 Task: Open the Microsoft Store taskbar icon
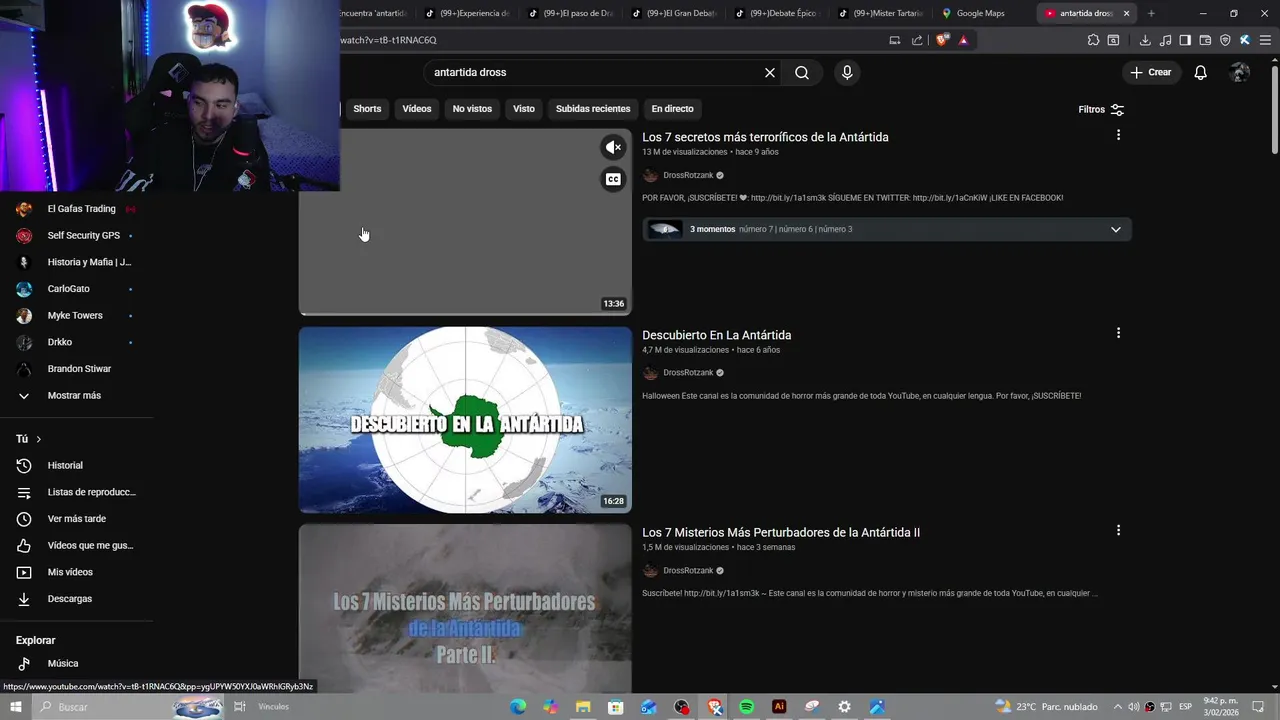(616, 707)
